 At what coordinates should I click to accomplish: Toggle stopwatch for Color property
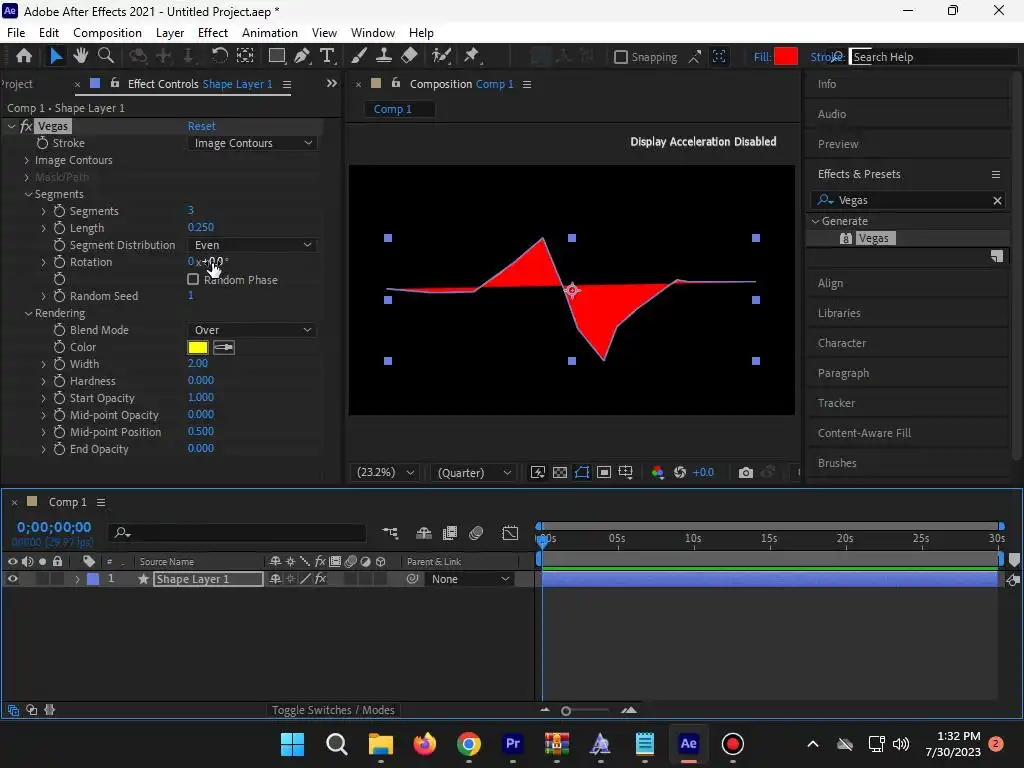59,347
